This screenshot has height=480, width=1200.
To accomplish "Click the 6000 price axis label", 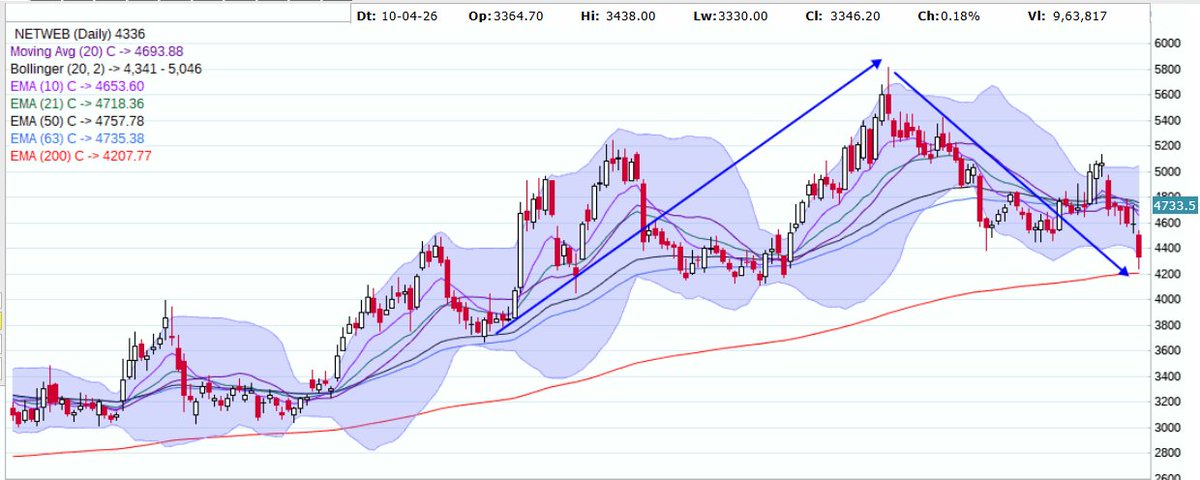I will pyautogui.click(x=1168, y=43).
